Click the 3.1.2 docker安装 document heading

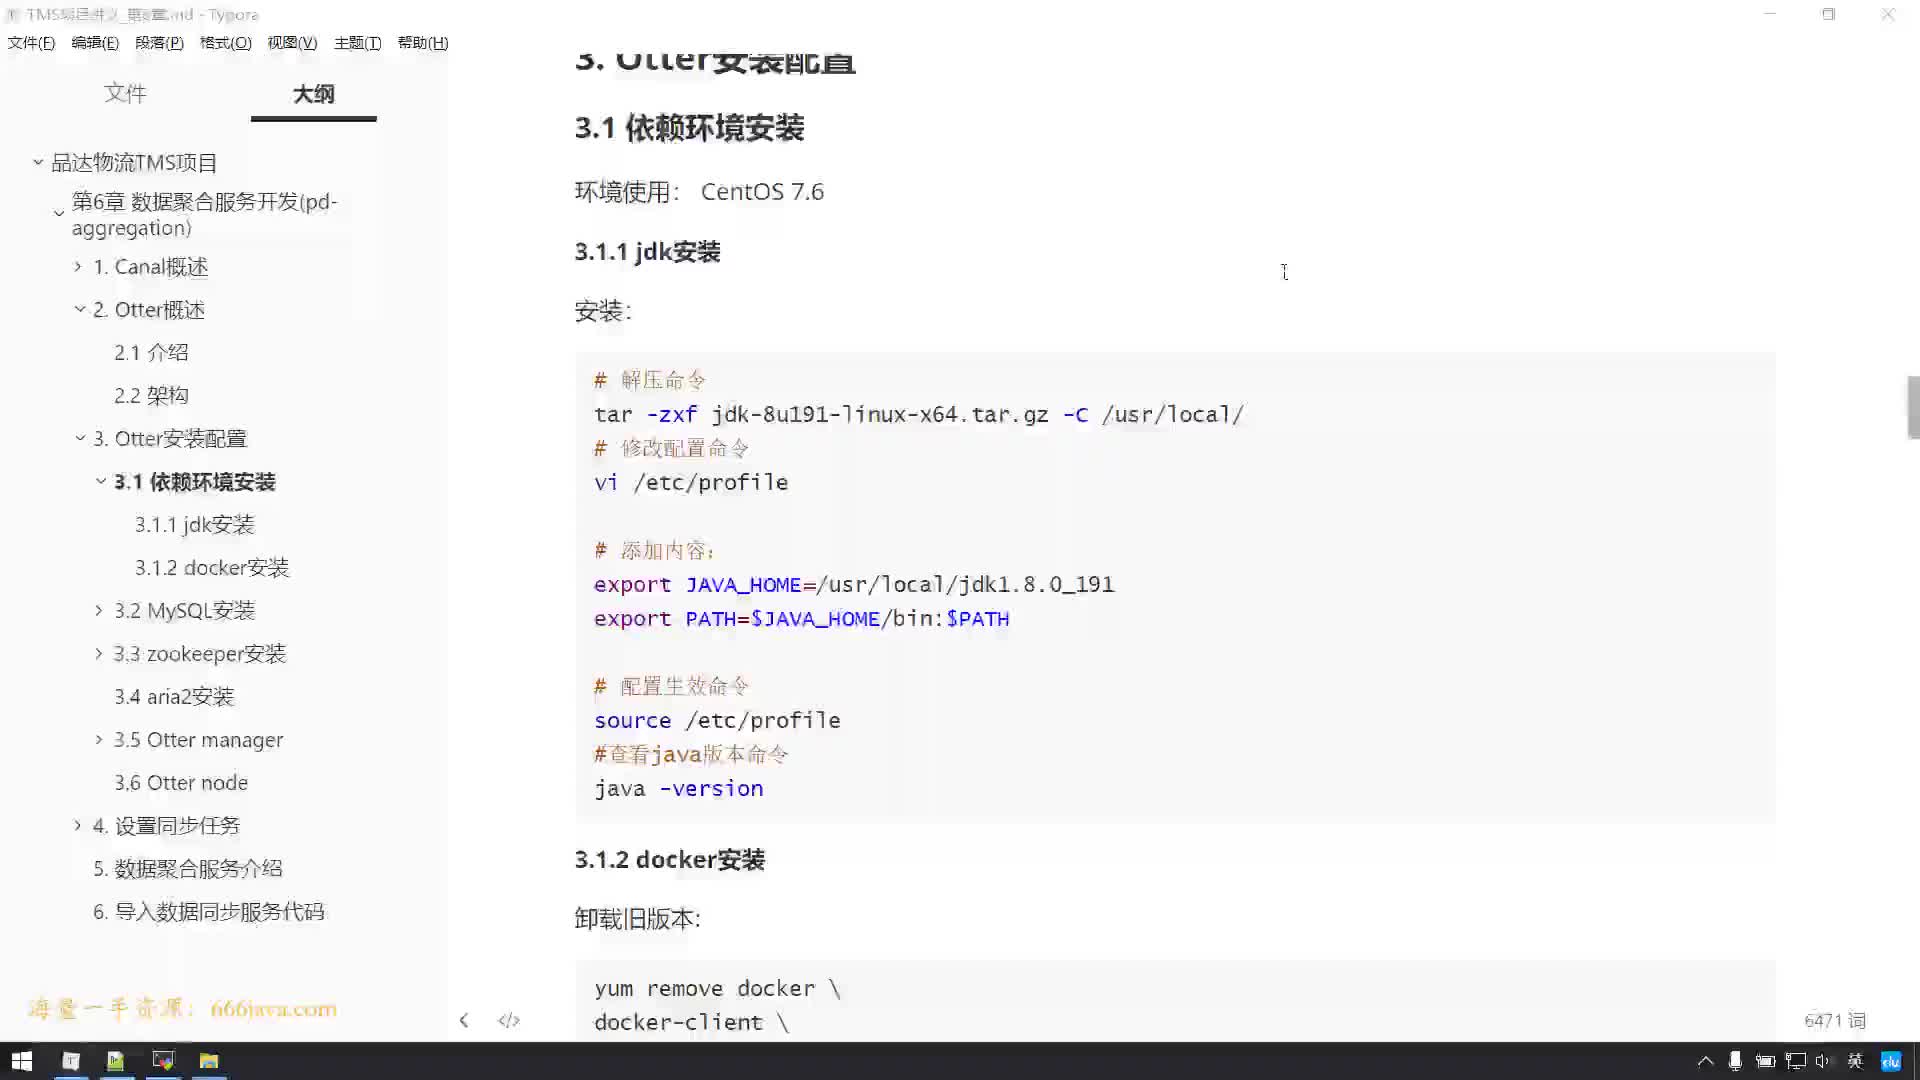669,860
